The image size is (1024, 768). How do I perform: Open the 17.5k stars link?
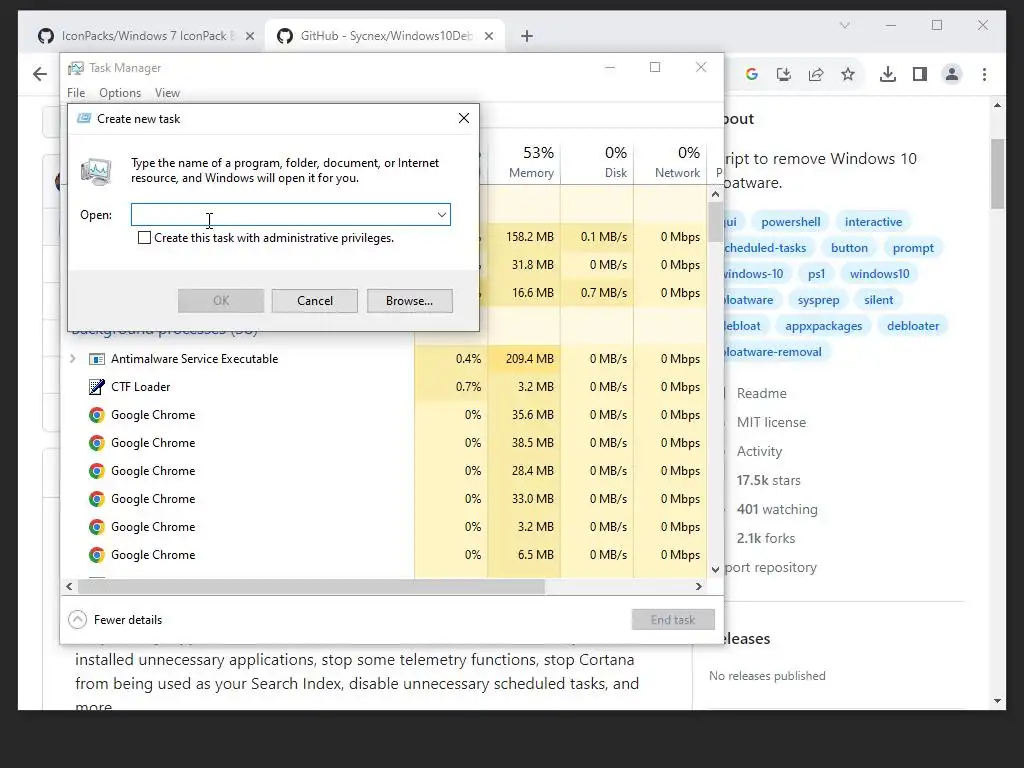(x=768, y=481)
